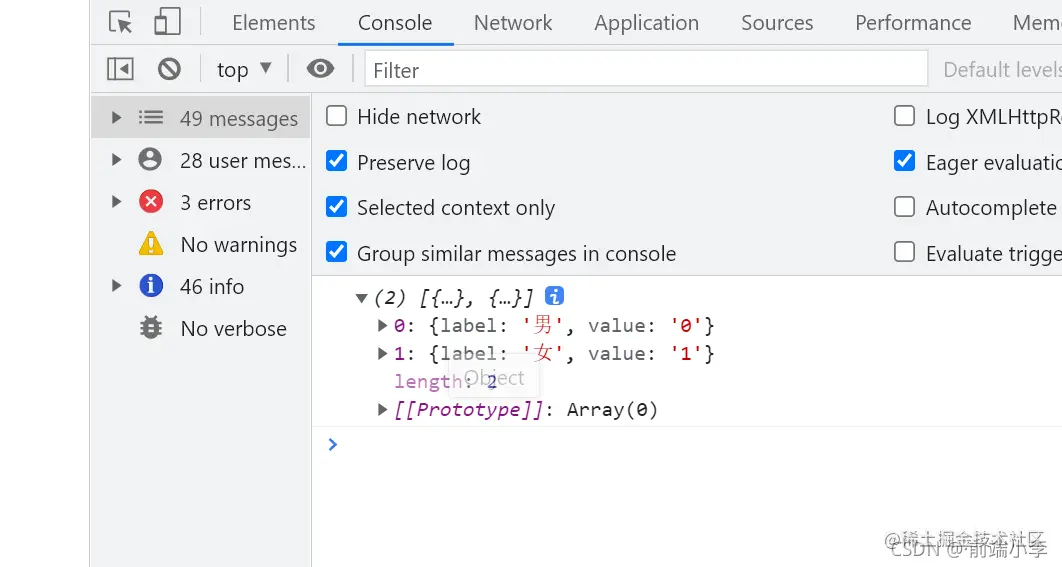The height and width of the screenshot is (567, 1062).
Task: Activate the inspect element picker icon
Action: coord(121,23)
